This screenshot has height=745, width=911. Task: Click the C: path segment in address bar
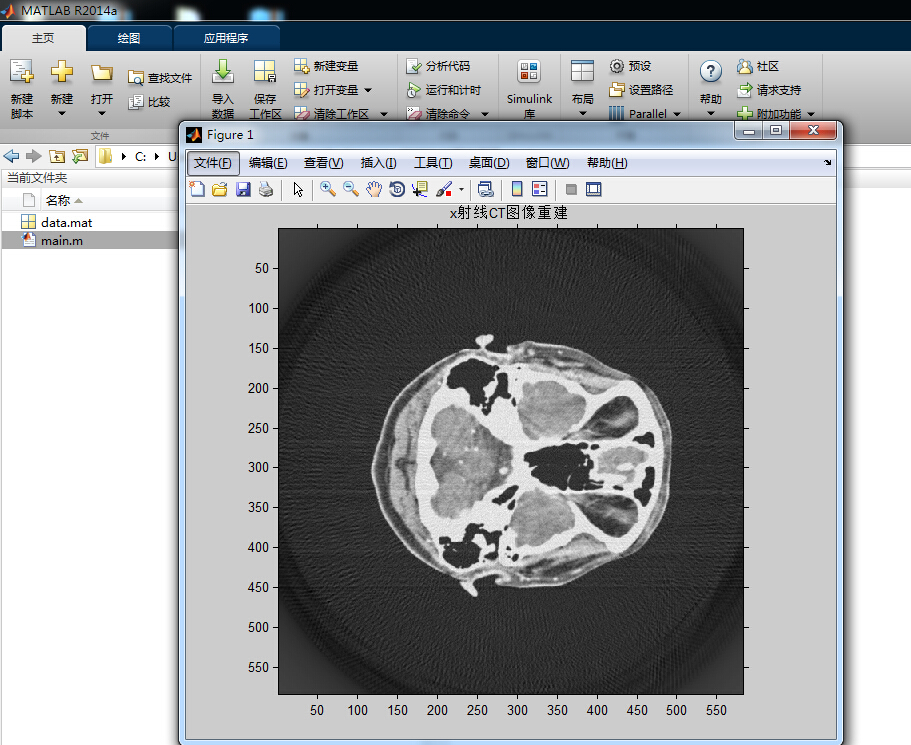click(141, 156)
